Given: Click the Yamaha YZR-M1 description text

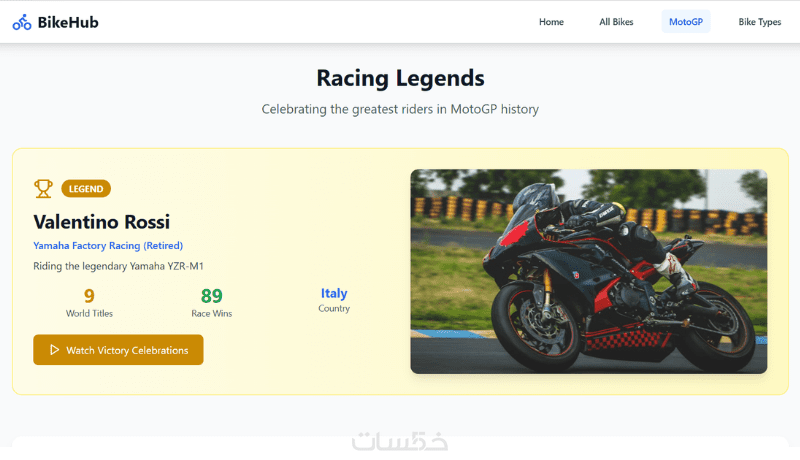Looking at the screenshot, I should [x=118, y=266].
